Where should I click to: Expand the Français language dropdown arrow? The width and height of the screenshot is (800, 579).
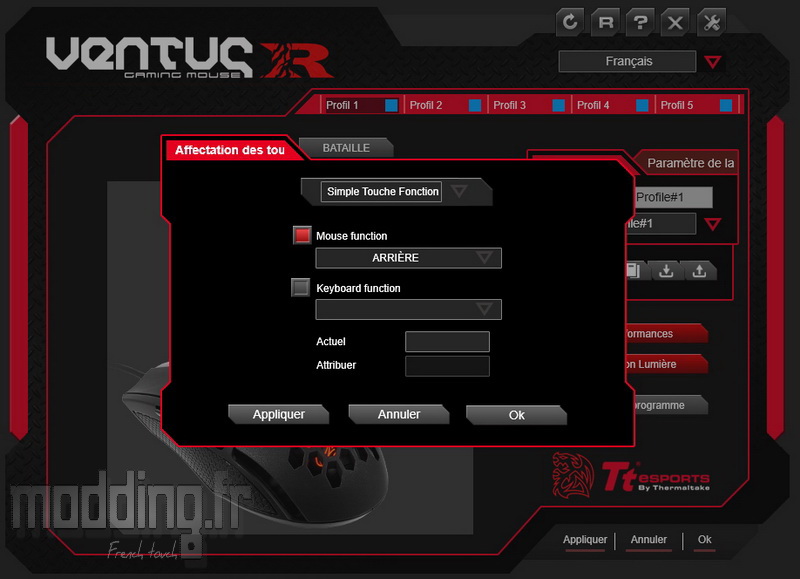click(713, 62)
